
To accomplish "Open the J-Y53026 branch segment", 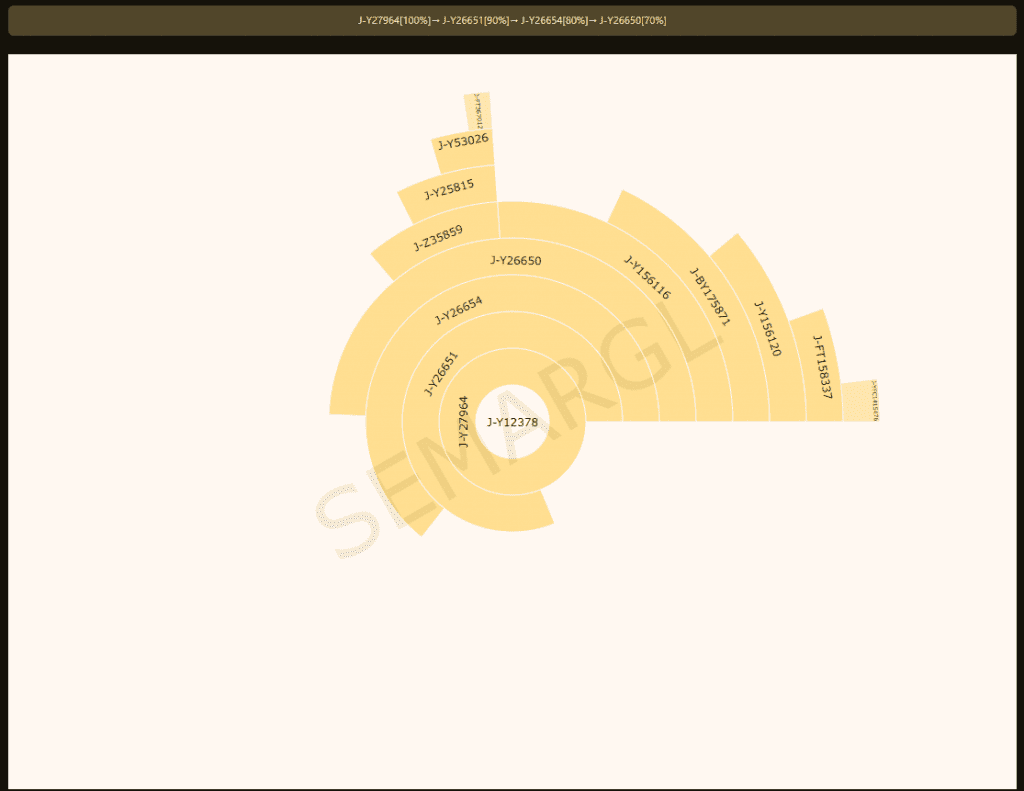I will click(x=460, y=143).
